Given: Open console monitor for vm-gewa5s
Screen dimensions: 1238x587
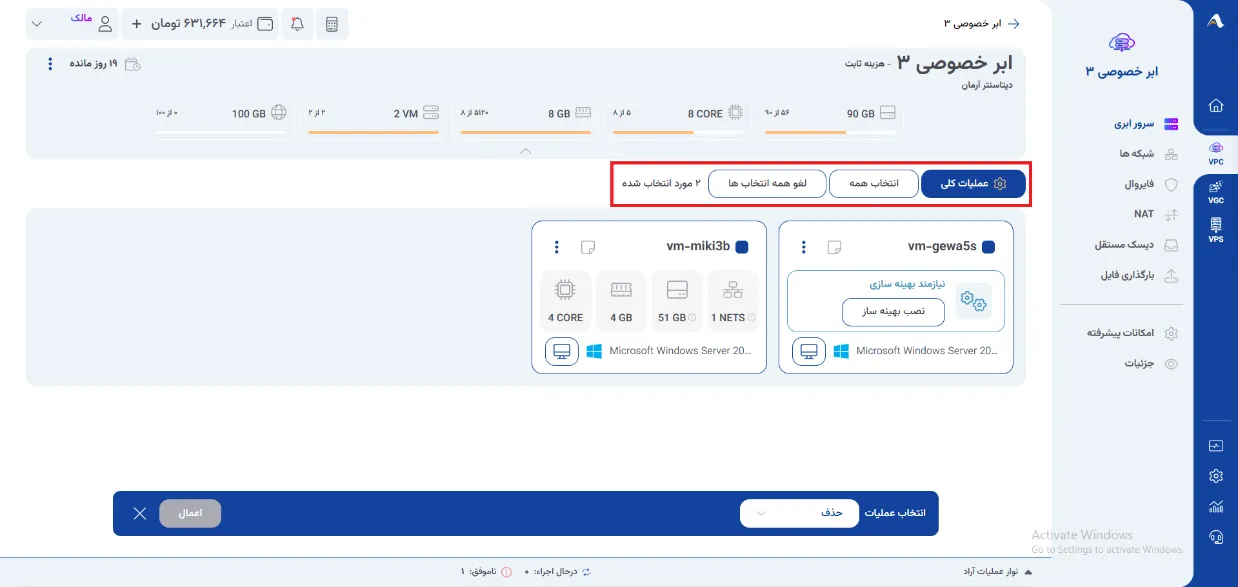Looking at the screenshot, I should [809, 352].
